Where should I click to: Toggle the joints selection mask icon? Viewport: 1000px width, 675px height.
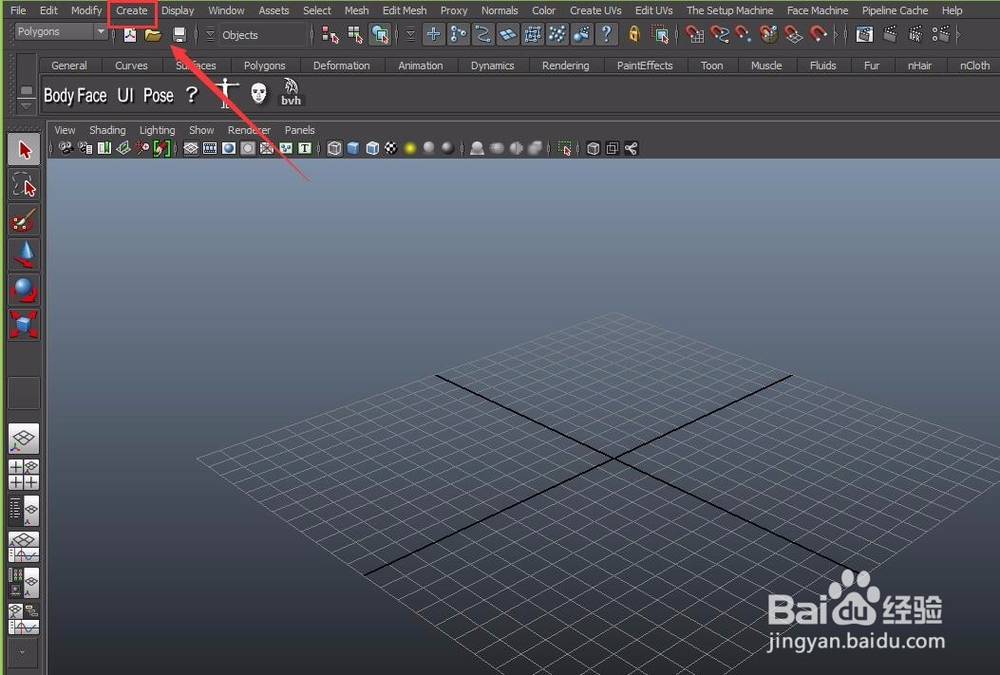(459, 34)
